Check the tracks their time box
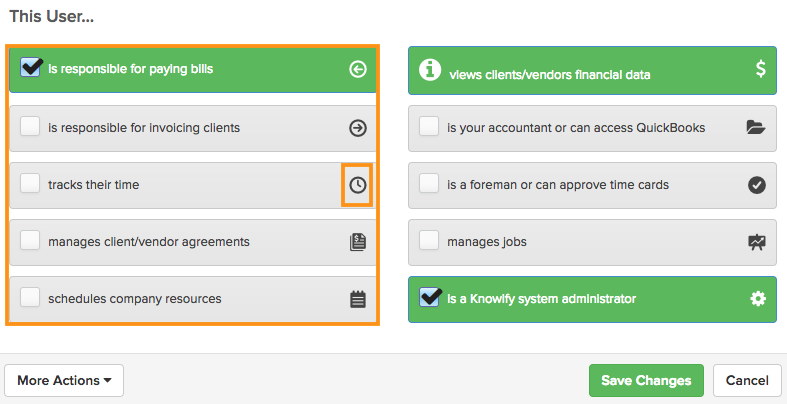Image resolution: width=787 pixels, height=404 pixels. (30, 183)
